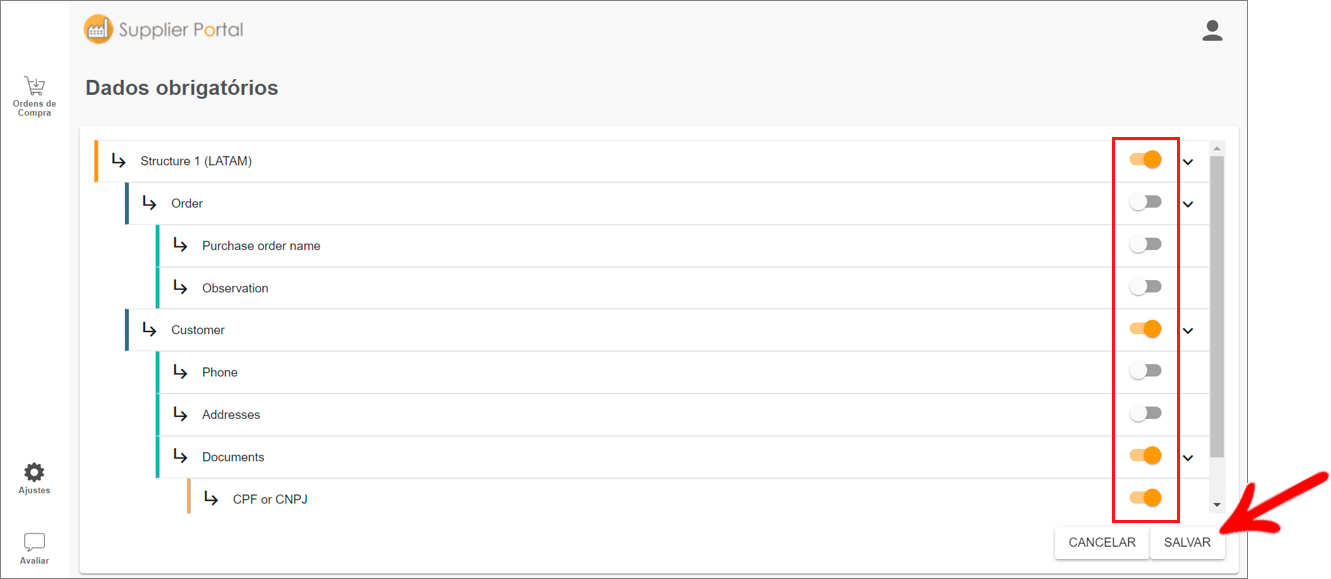Image resolution: width=1331 pixels, height=579 pixels.
Task: Open the Ordens de Compra cart icon
Action: pos(34,86)
